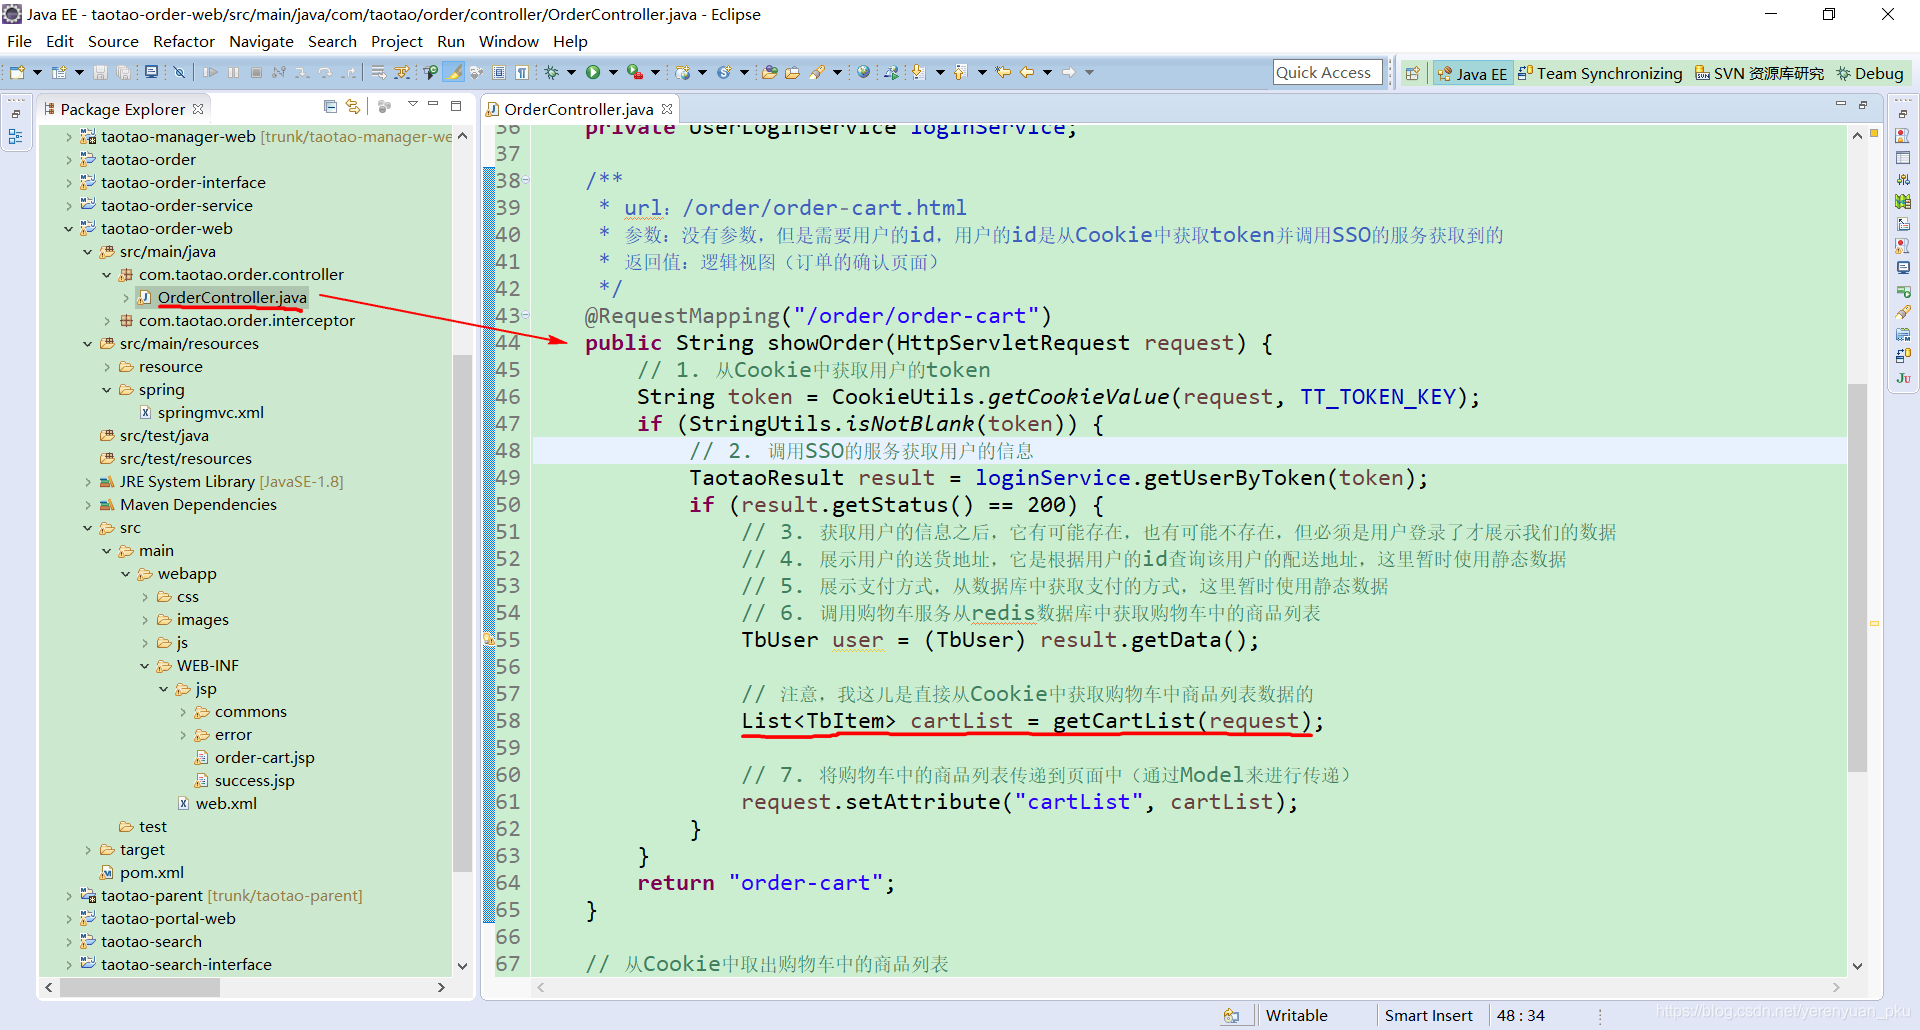Open the Console fast view icon
Screen dimensions: 1920x1030
pos(1903,268)
